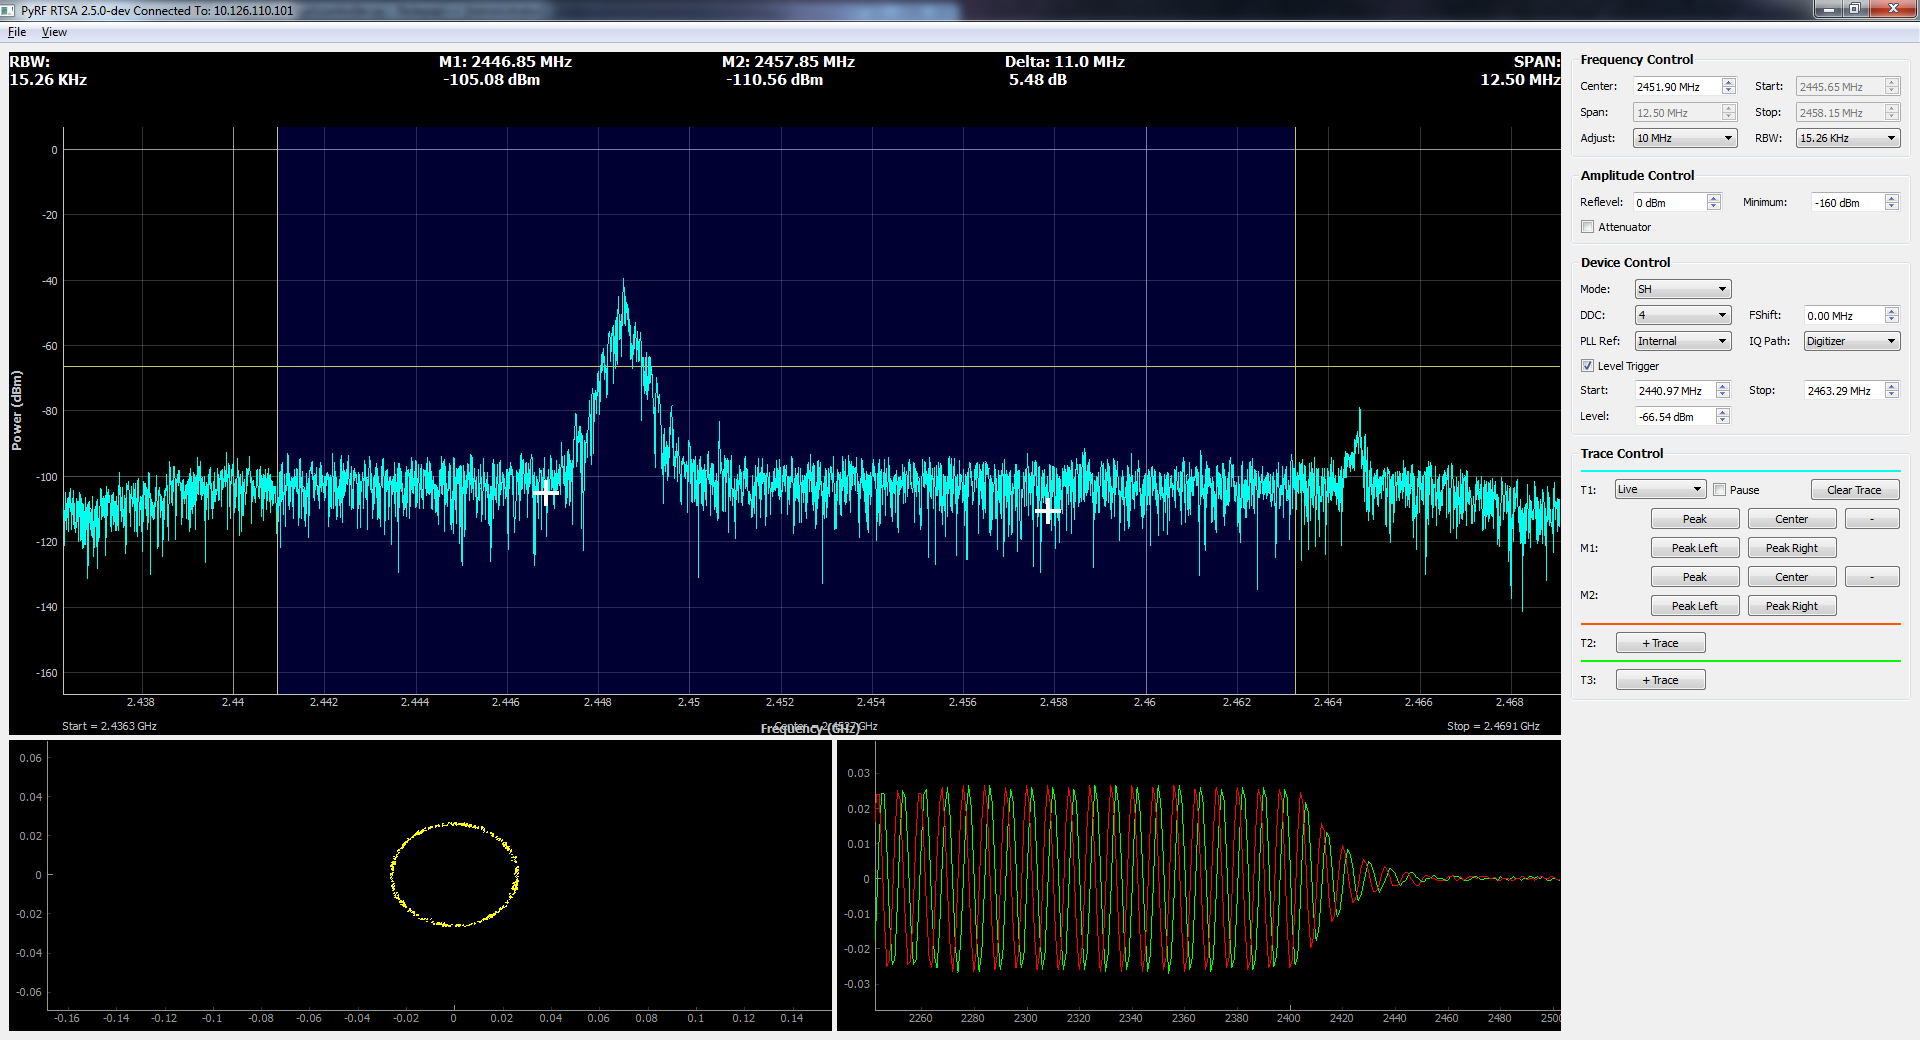The height and width of the screenshot is (1040, 1920).
Task: Open the IQ Path dropdown showing Digitizer
Action: (1850, 340)
